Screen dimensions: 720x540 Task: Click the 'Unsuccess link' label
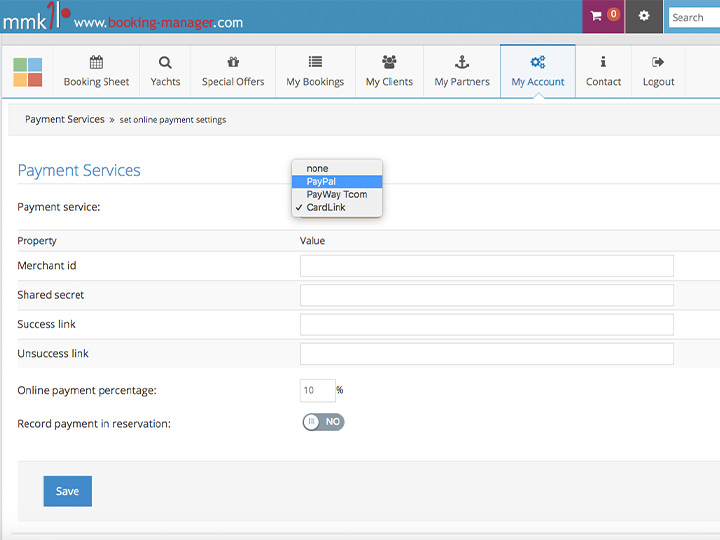[53, 354]
